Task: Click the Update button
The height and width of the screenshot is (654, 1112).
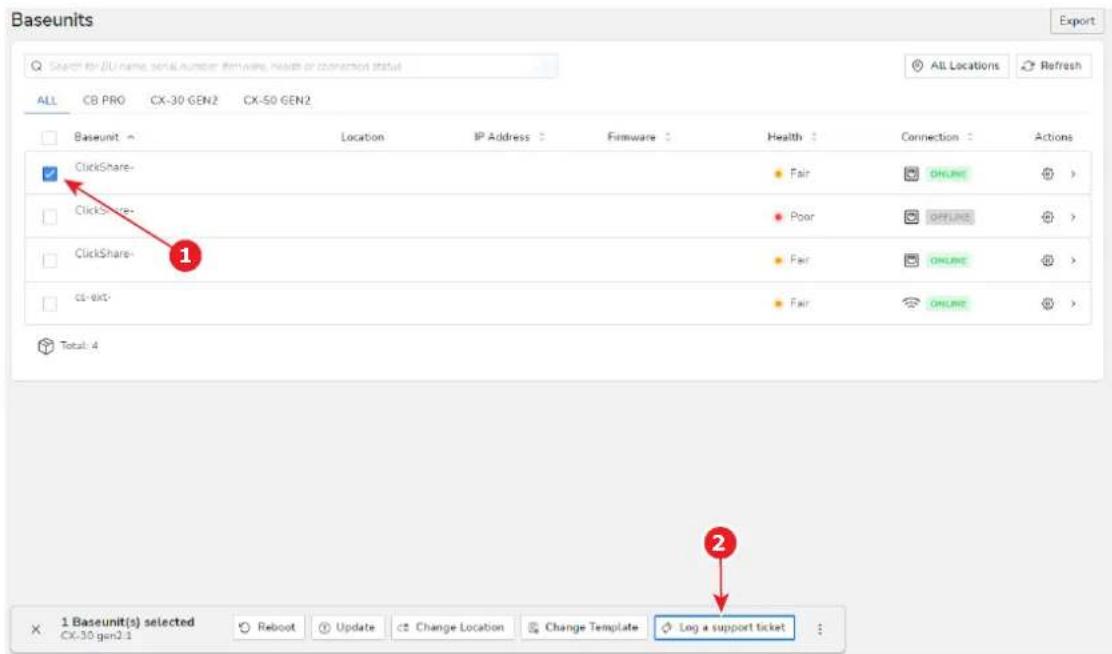Action: [x=348, y=628]
